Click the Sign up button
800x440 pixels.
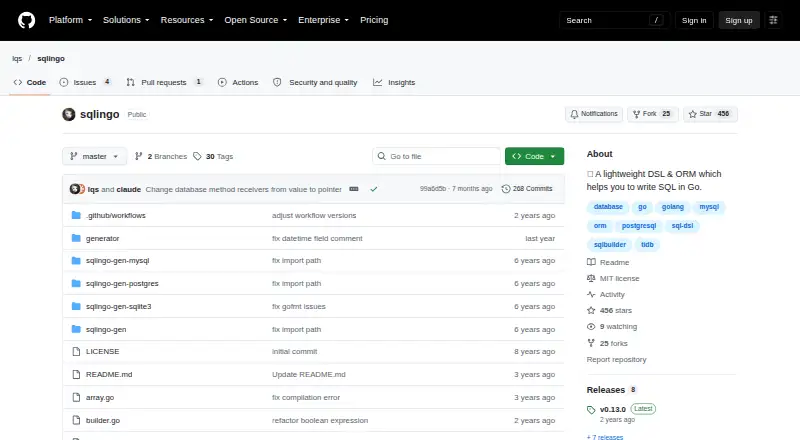(x=739, y=20)
